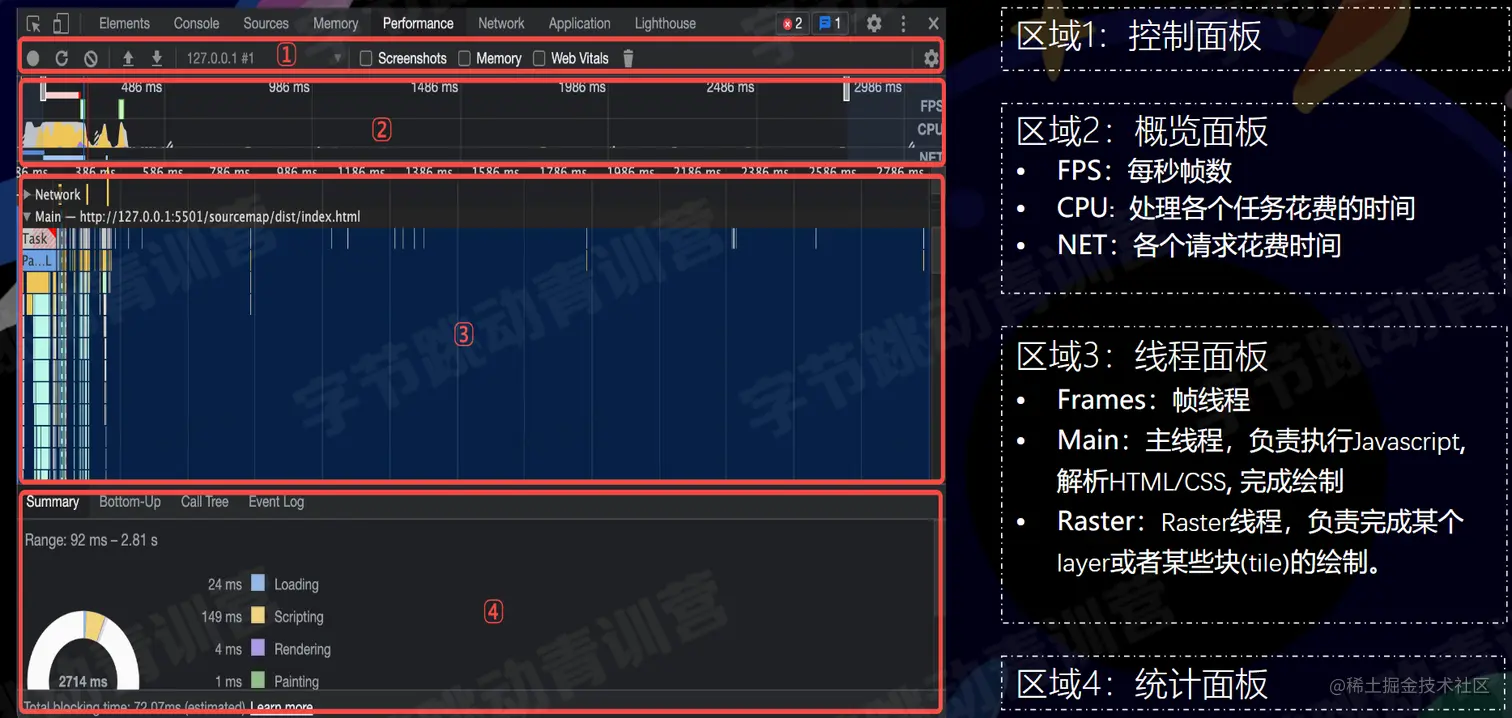Viewport: 1512px width, 718px height.
Task: Click the red error count badge
Action: coord(792,23)
